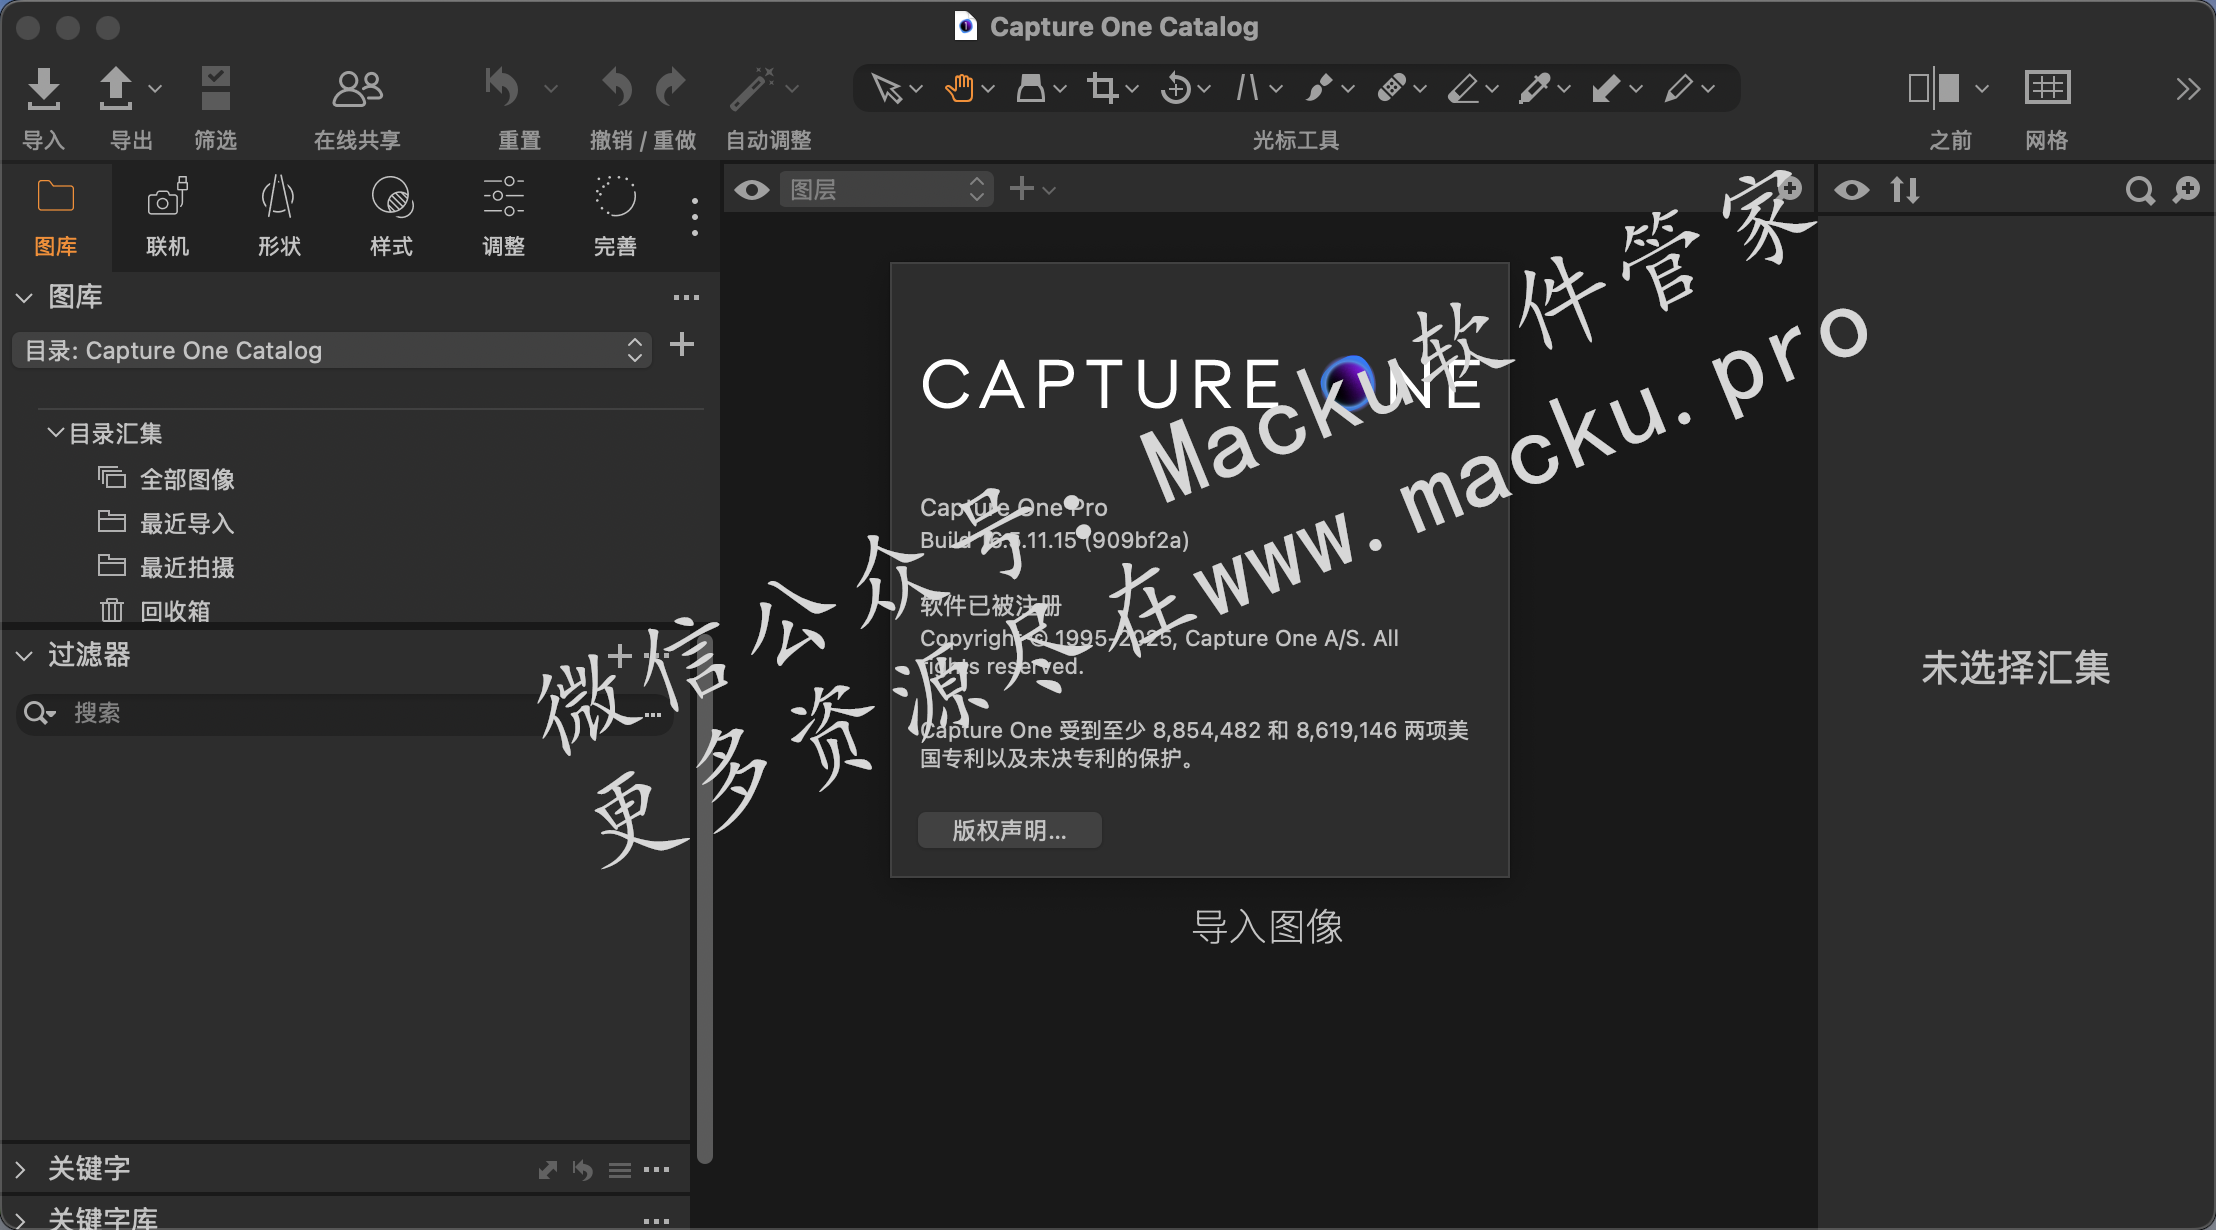This screenshot has height=1230, width=2216.
Task: Switch to the Tether (联机) tab
Action: pos(167,217)
